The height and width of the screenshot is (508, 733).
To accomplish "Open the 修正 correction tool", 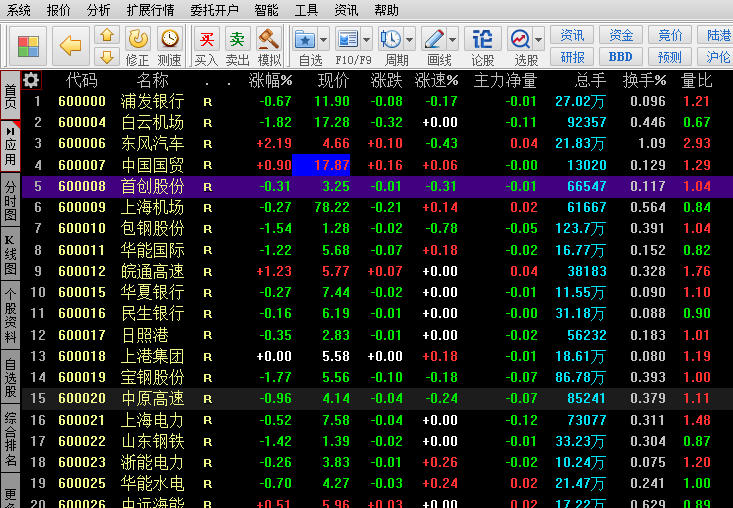I will click(138, 47).
